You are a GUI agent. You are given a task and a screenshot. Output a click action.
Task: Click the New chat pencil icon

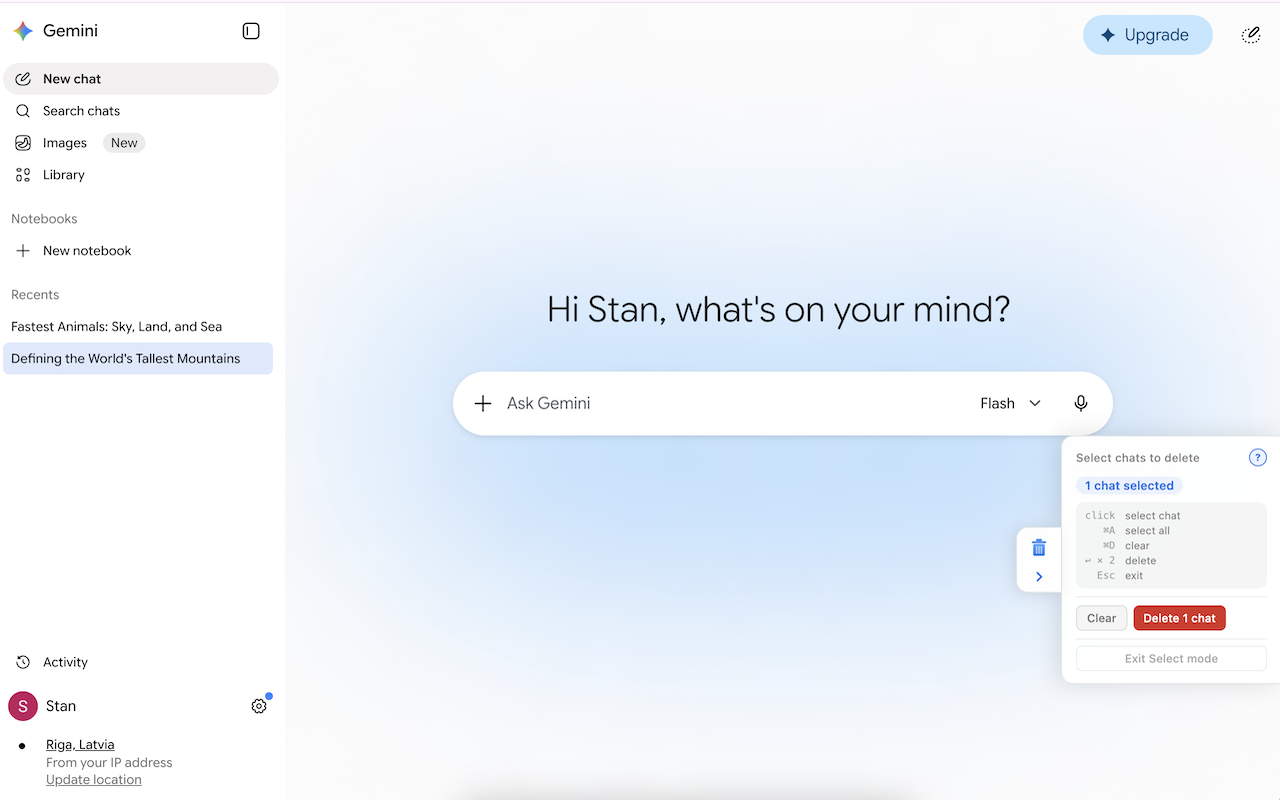[23, 79]
